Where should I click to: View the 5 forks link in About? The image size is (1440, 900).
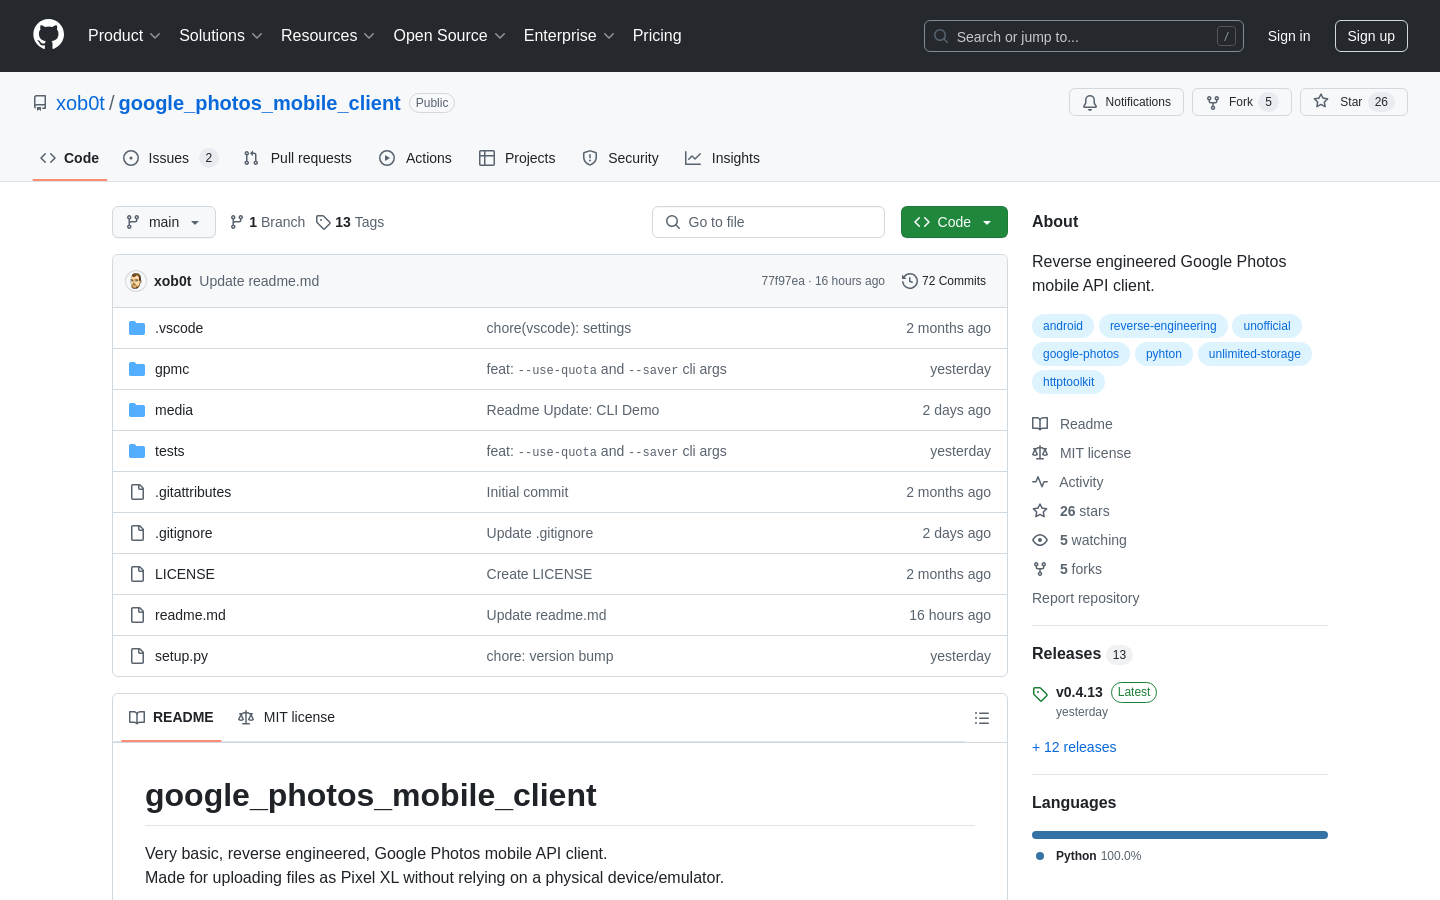point(1067,569)
